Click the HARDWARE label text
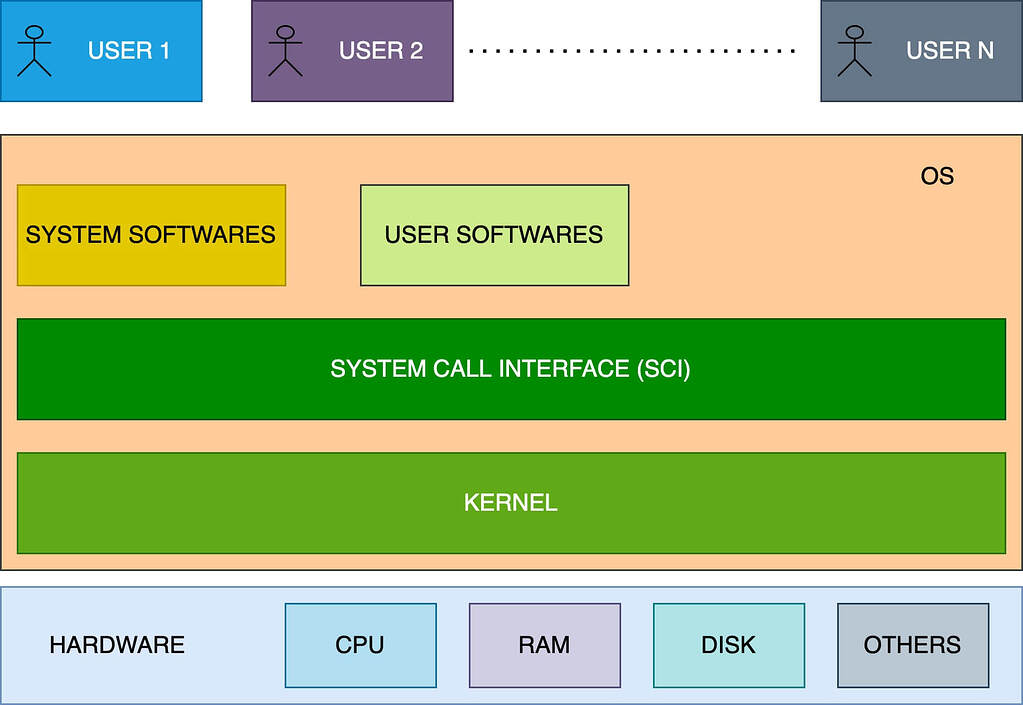This screenshot has height=705, width=1023. point(117,645)
